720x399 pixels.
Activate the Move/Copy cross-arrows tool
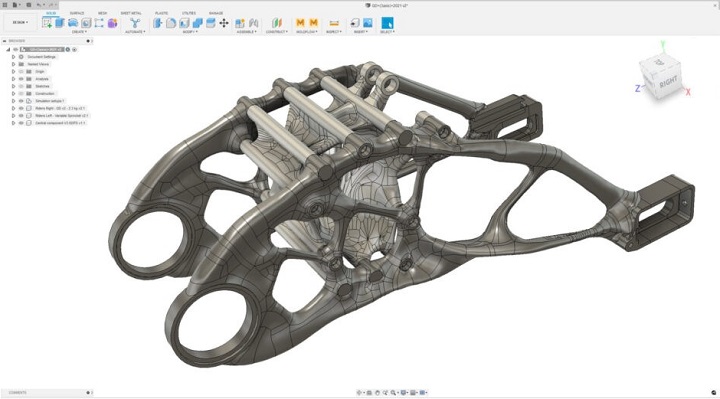tap(224, 22)
